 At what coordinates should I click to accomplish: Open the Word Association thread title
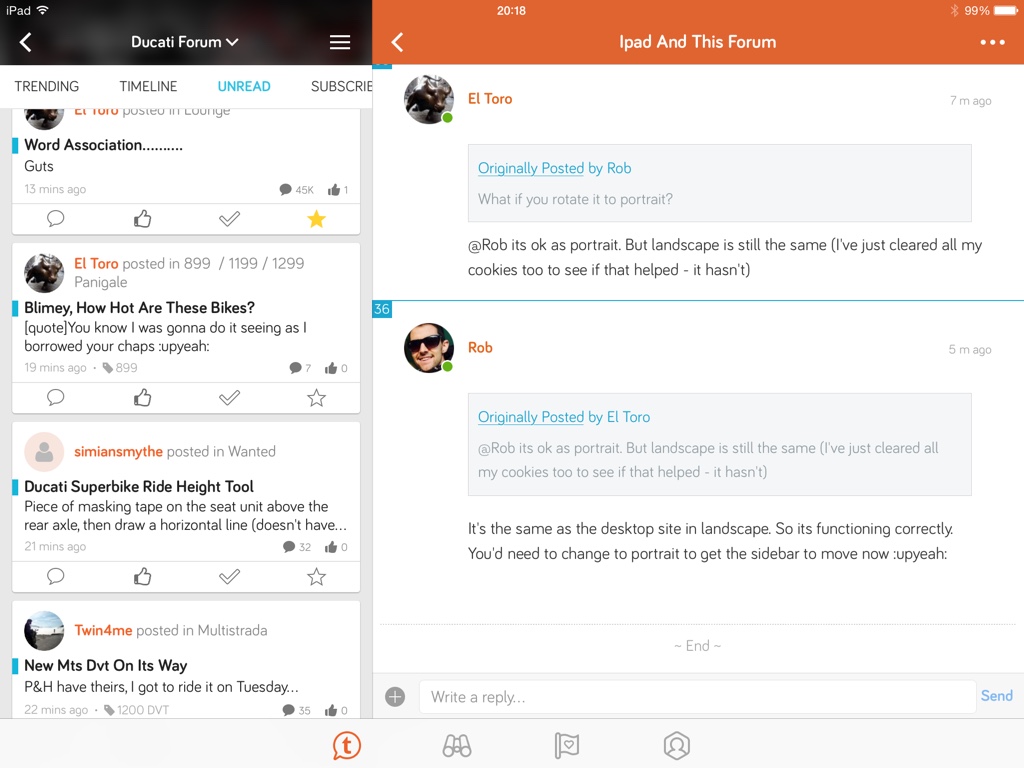tap(103, 145)
